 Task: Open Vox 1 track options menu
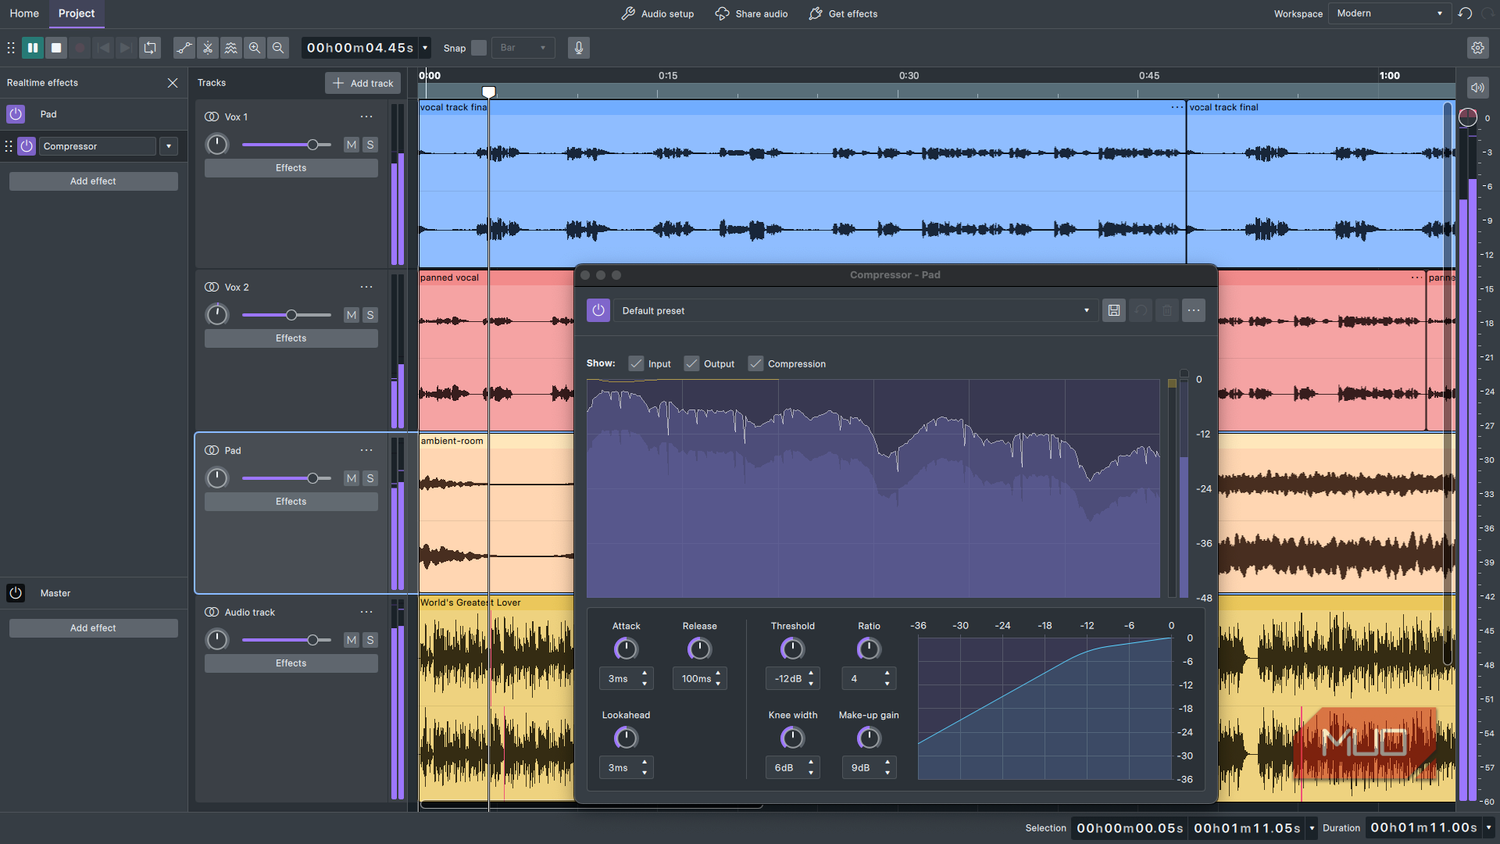point(366,117)
